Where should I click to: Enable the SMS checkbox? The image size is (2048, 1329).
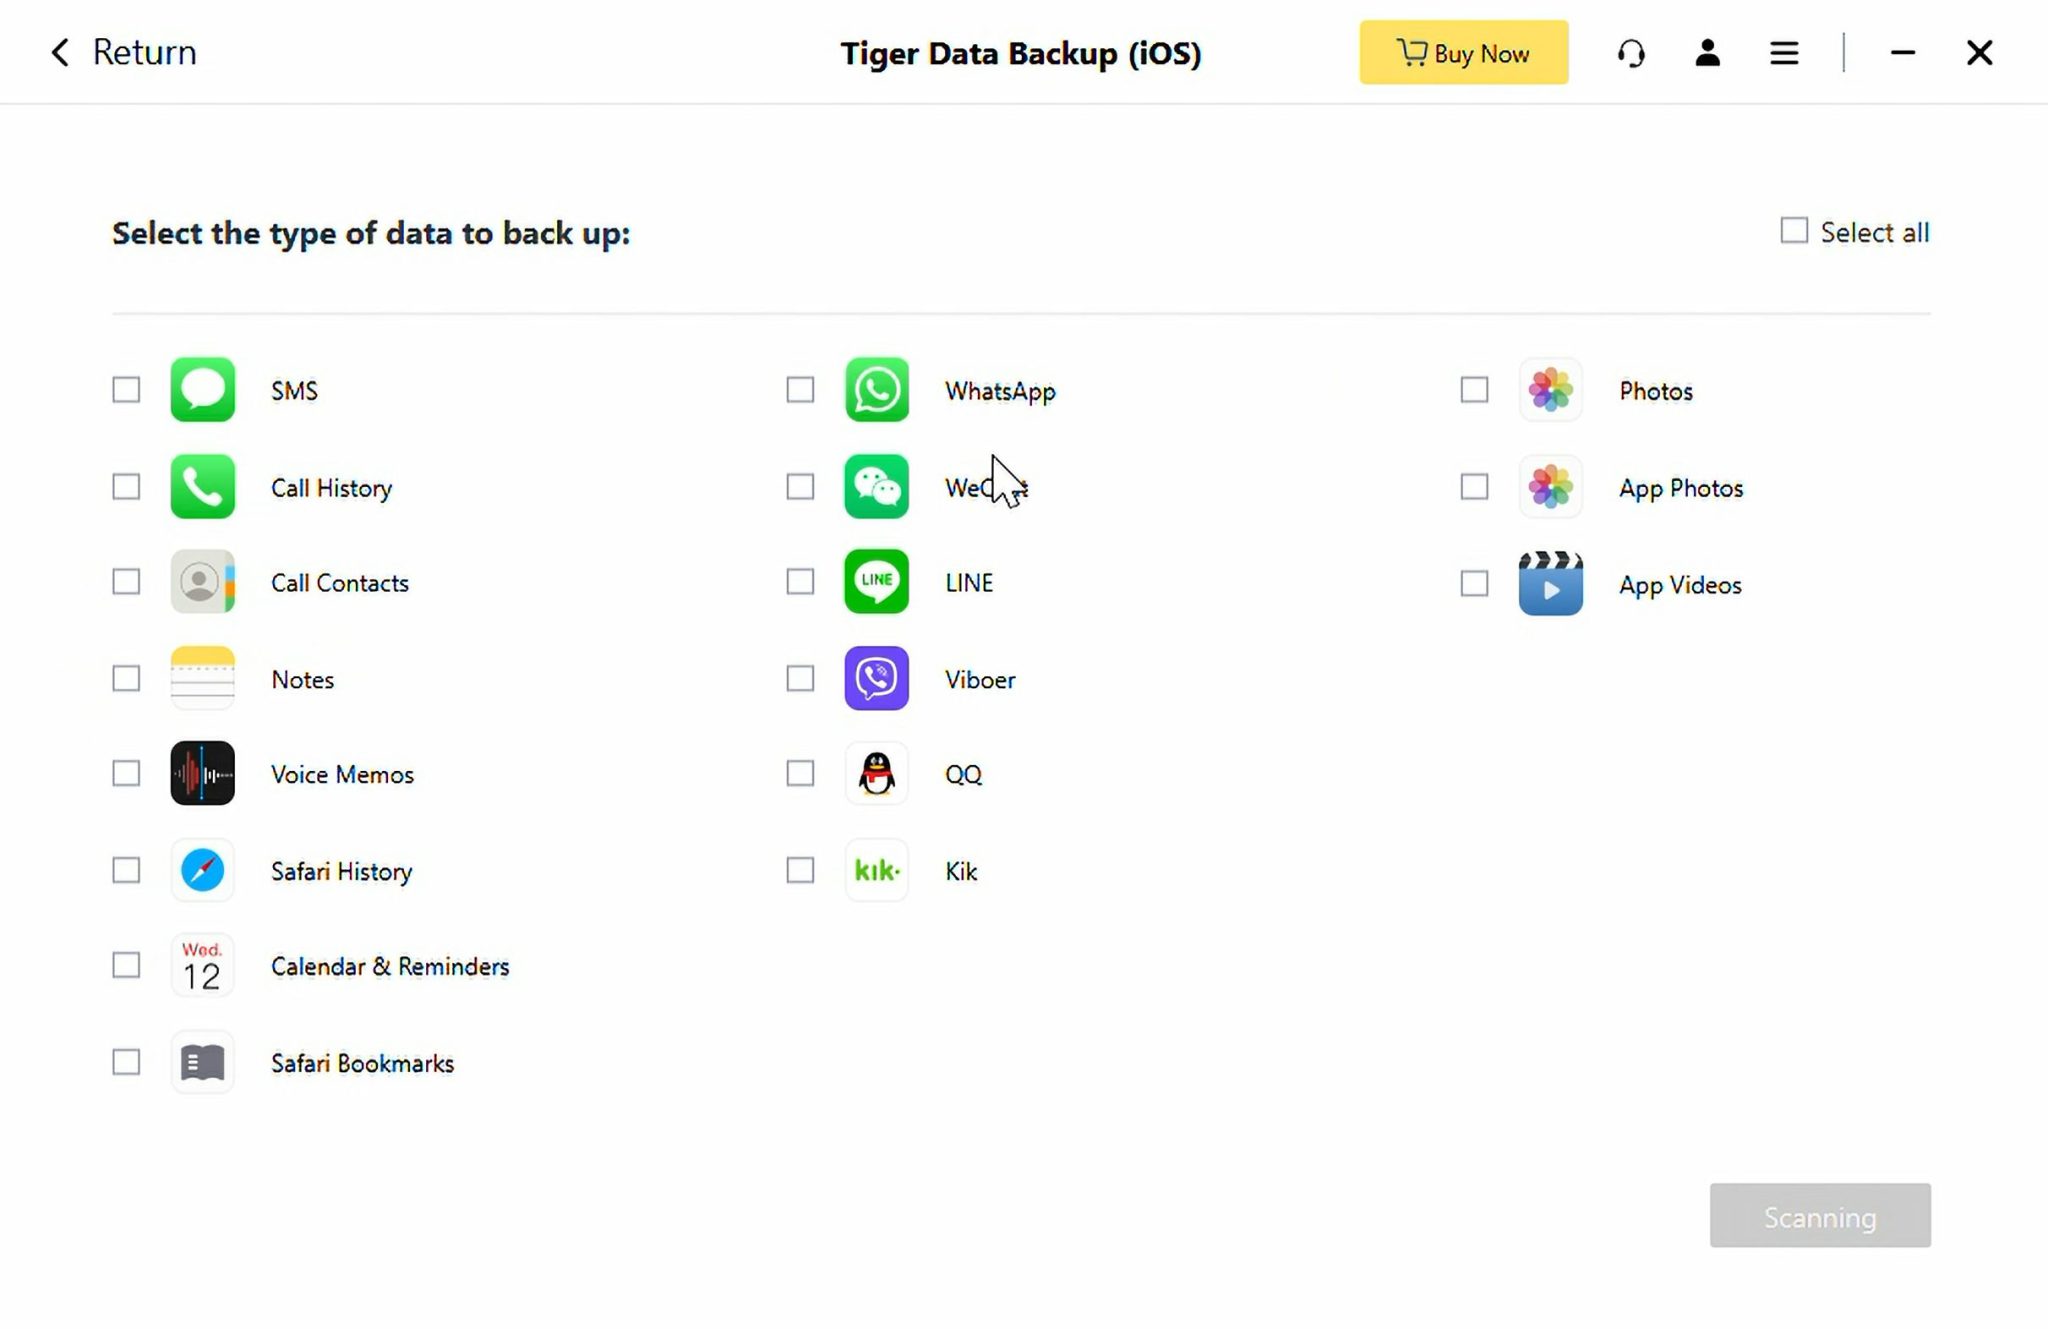click(126, 390)
